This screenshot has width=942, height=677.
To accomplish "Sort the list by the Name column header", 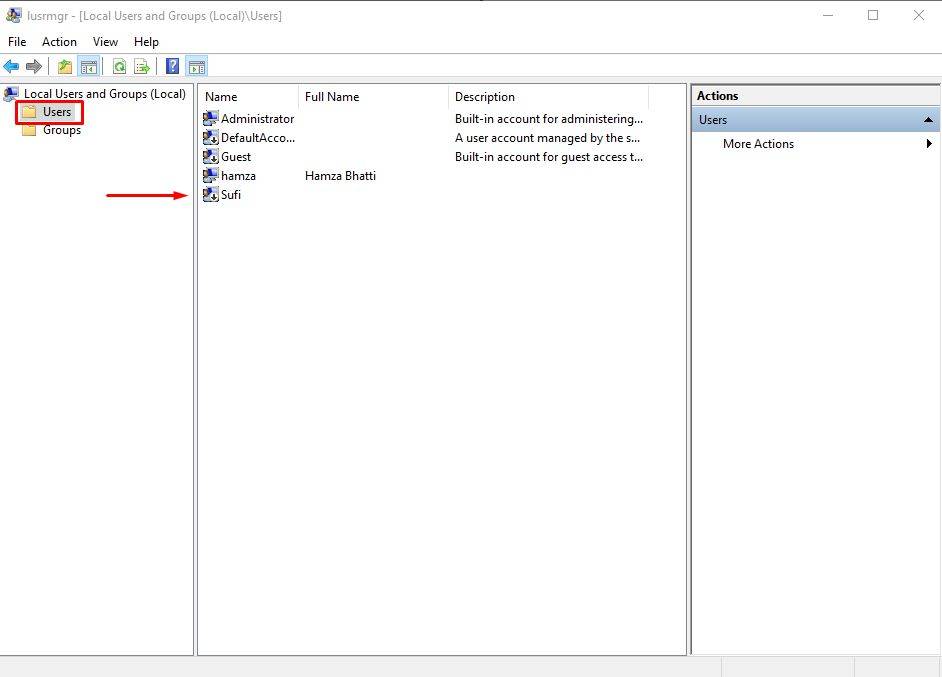I will [249, 97].
